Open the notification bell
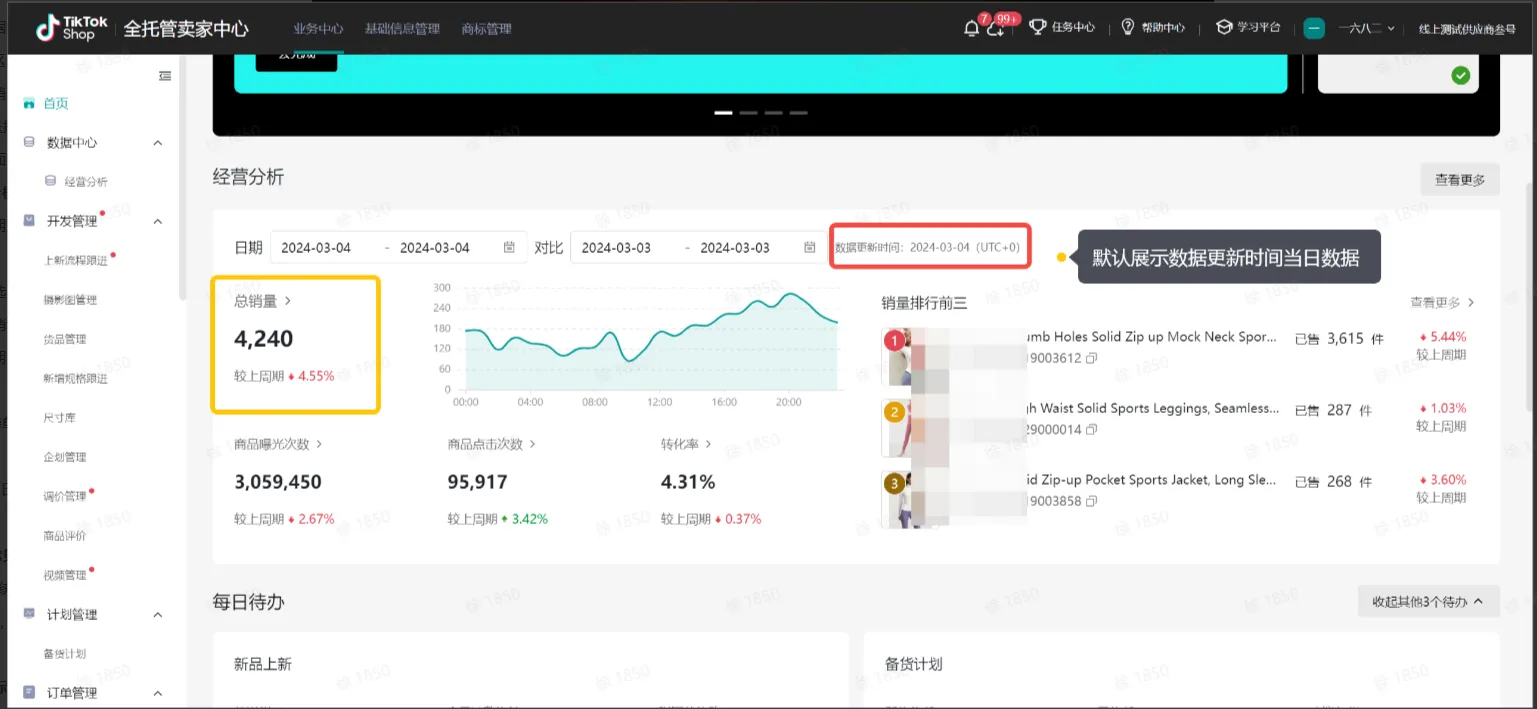 (971, 28)
